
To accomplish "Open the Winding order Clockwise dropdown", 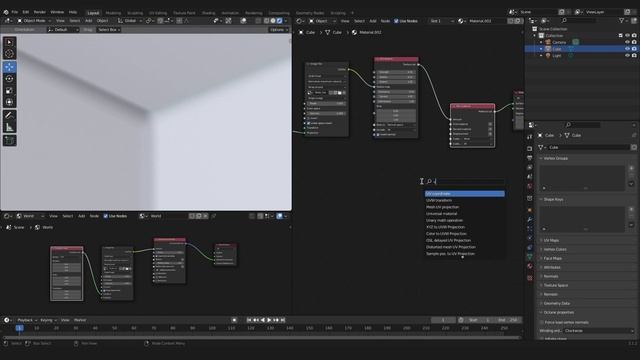I will [599, 331].
